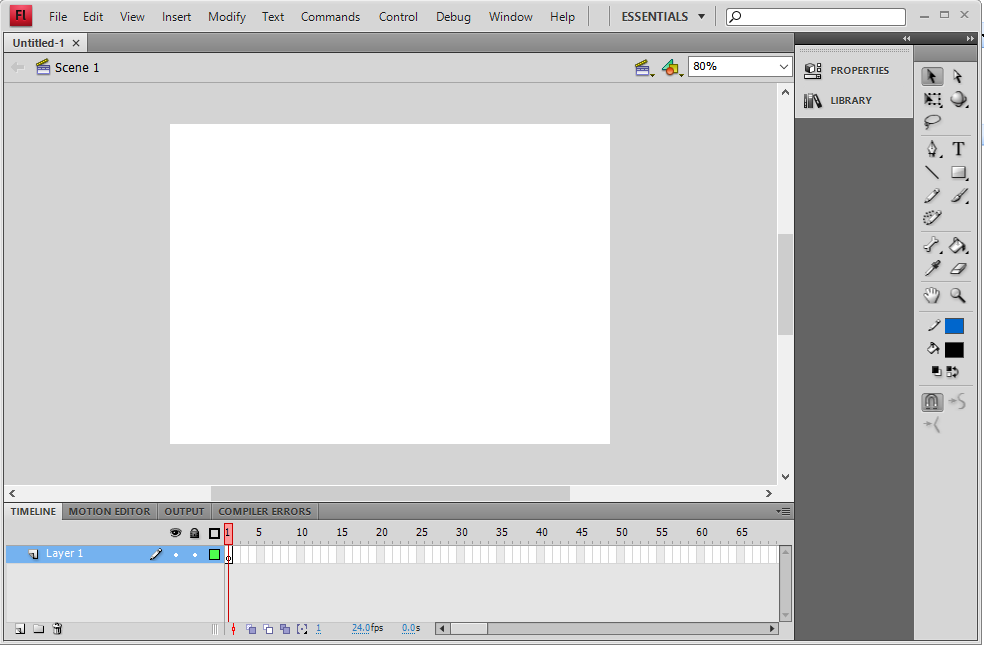Image resolution: width=984 pixels, height=645 pixels.
Task: Click the Black and White colors icon
Action: point(936,371)
